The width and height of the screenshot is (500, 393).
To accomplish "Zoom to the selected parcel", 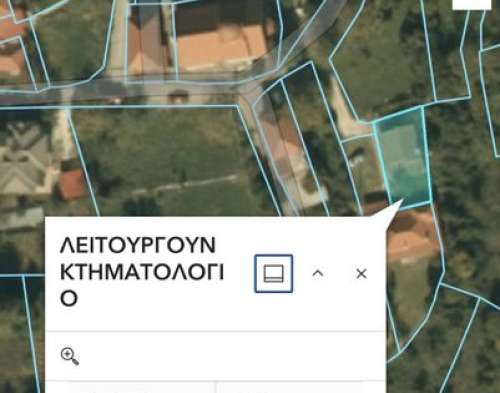I will click(x=70, y=356).
